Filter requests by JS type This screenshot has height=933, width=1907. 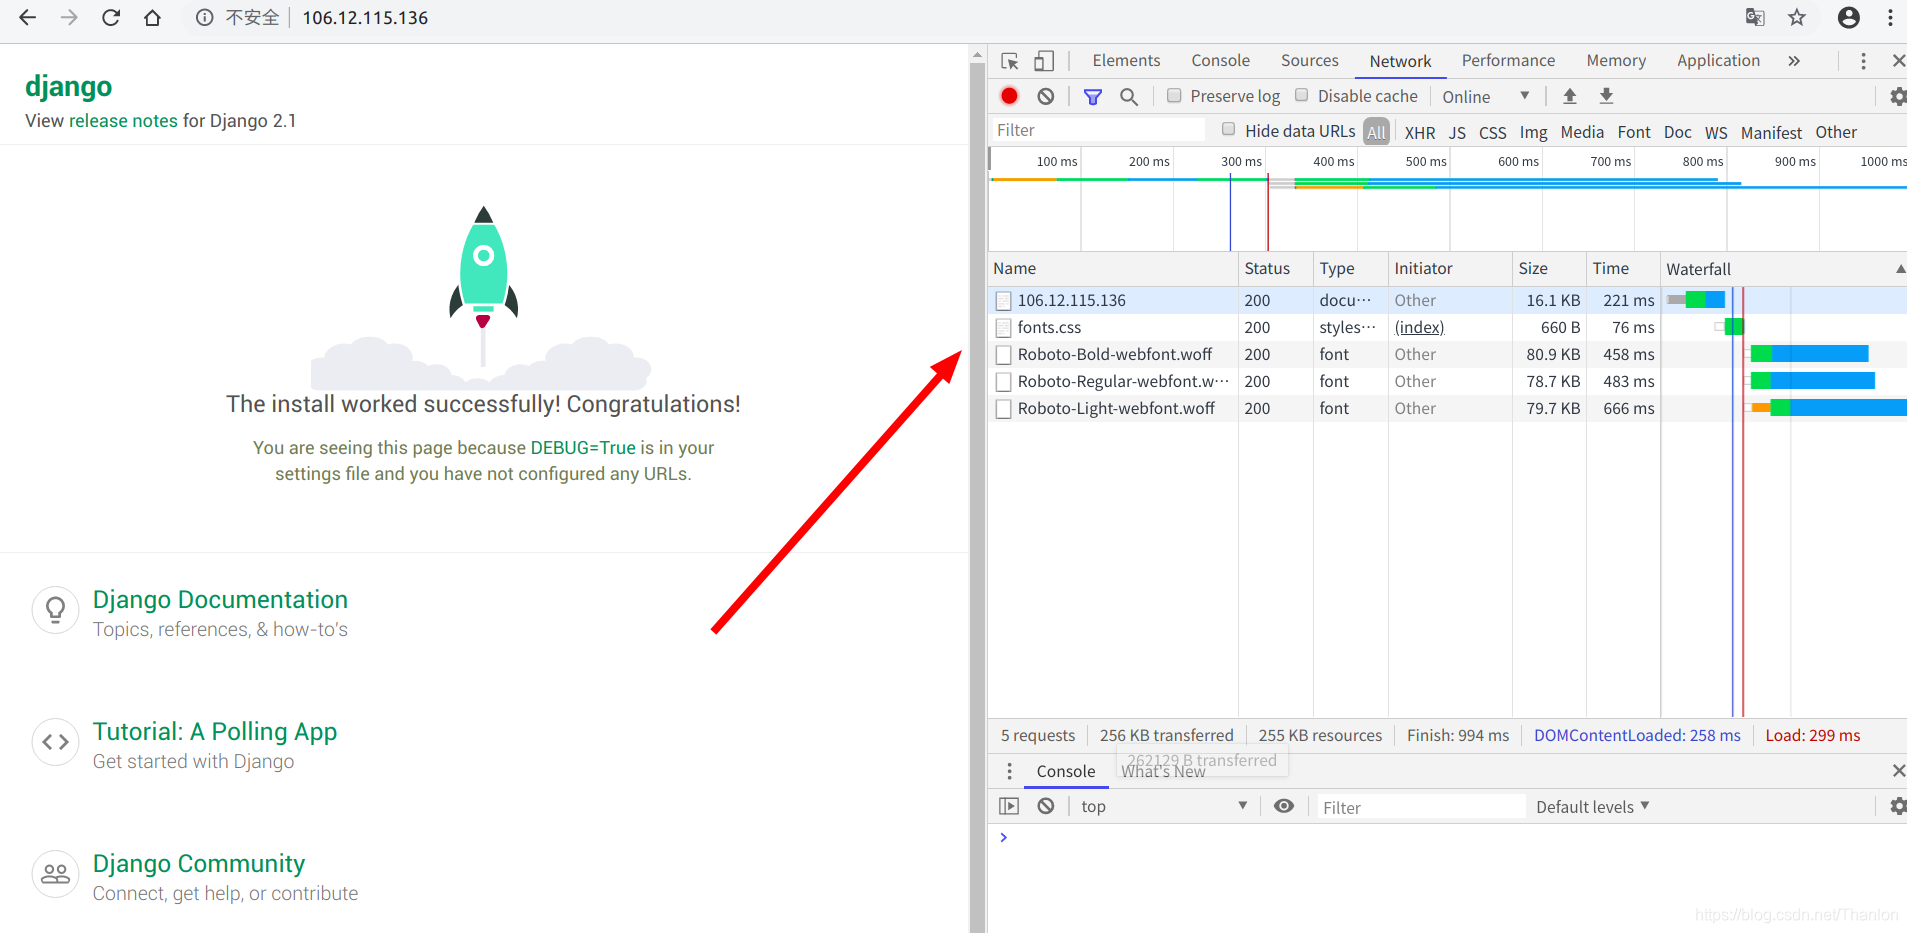tap(1457, 132)
